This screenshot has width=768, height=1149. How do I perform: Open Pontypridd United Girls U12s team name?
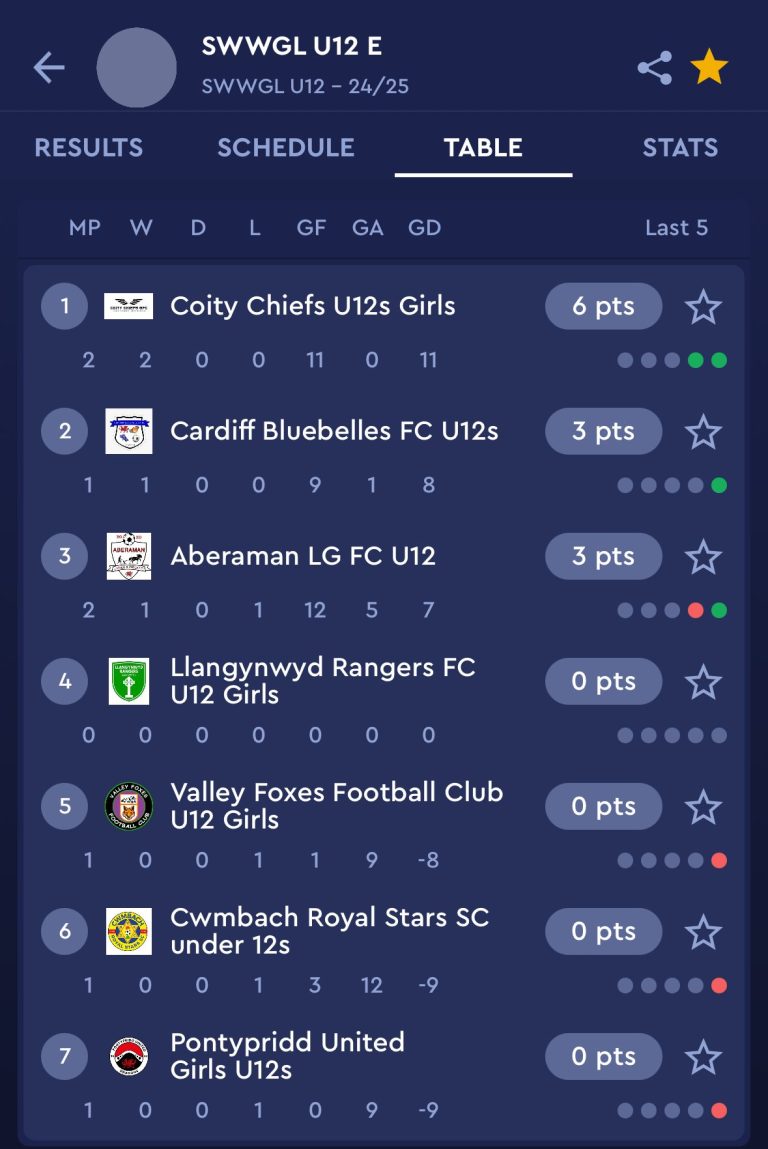[x=287, y=1056]
